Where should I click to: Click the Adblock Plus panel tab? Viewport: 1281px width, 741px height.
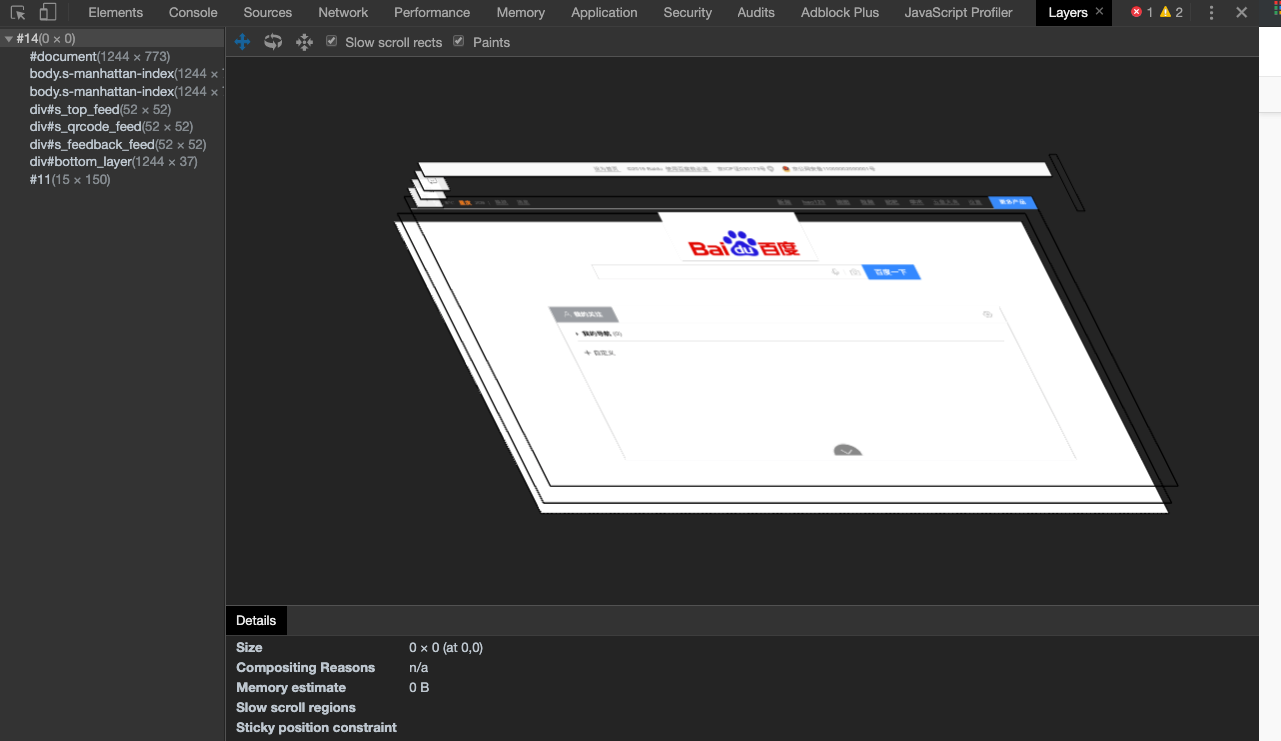[839, 13]
